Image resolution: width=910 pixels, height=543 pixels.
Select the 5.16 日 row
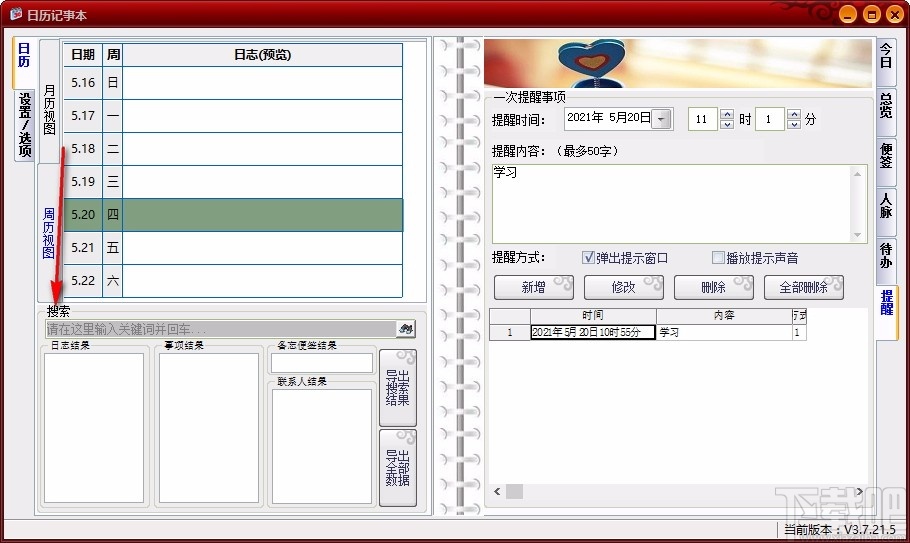[233, 83]
